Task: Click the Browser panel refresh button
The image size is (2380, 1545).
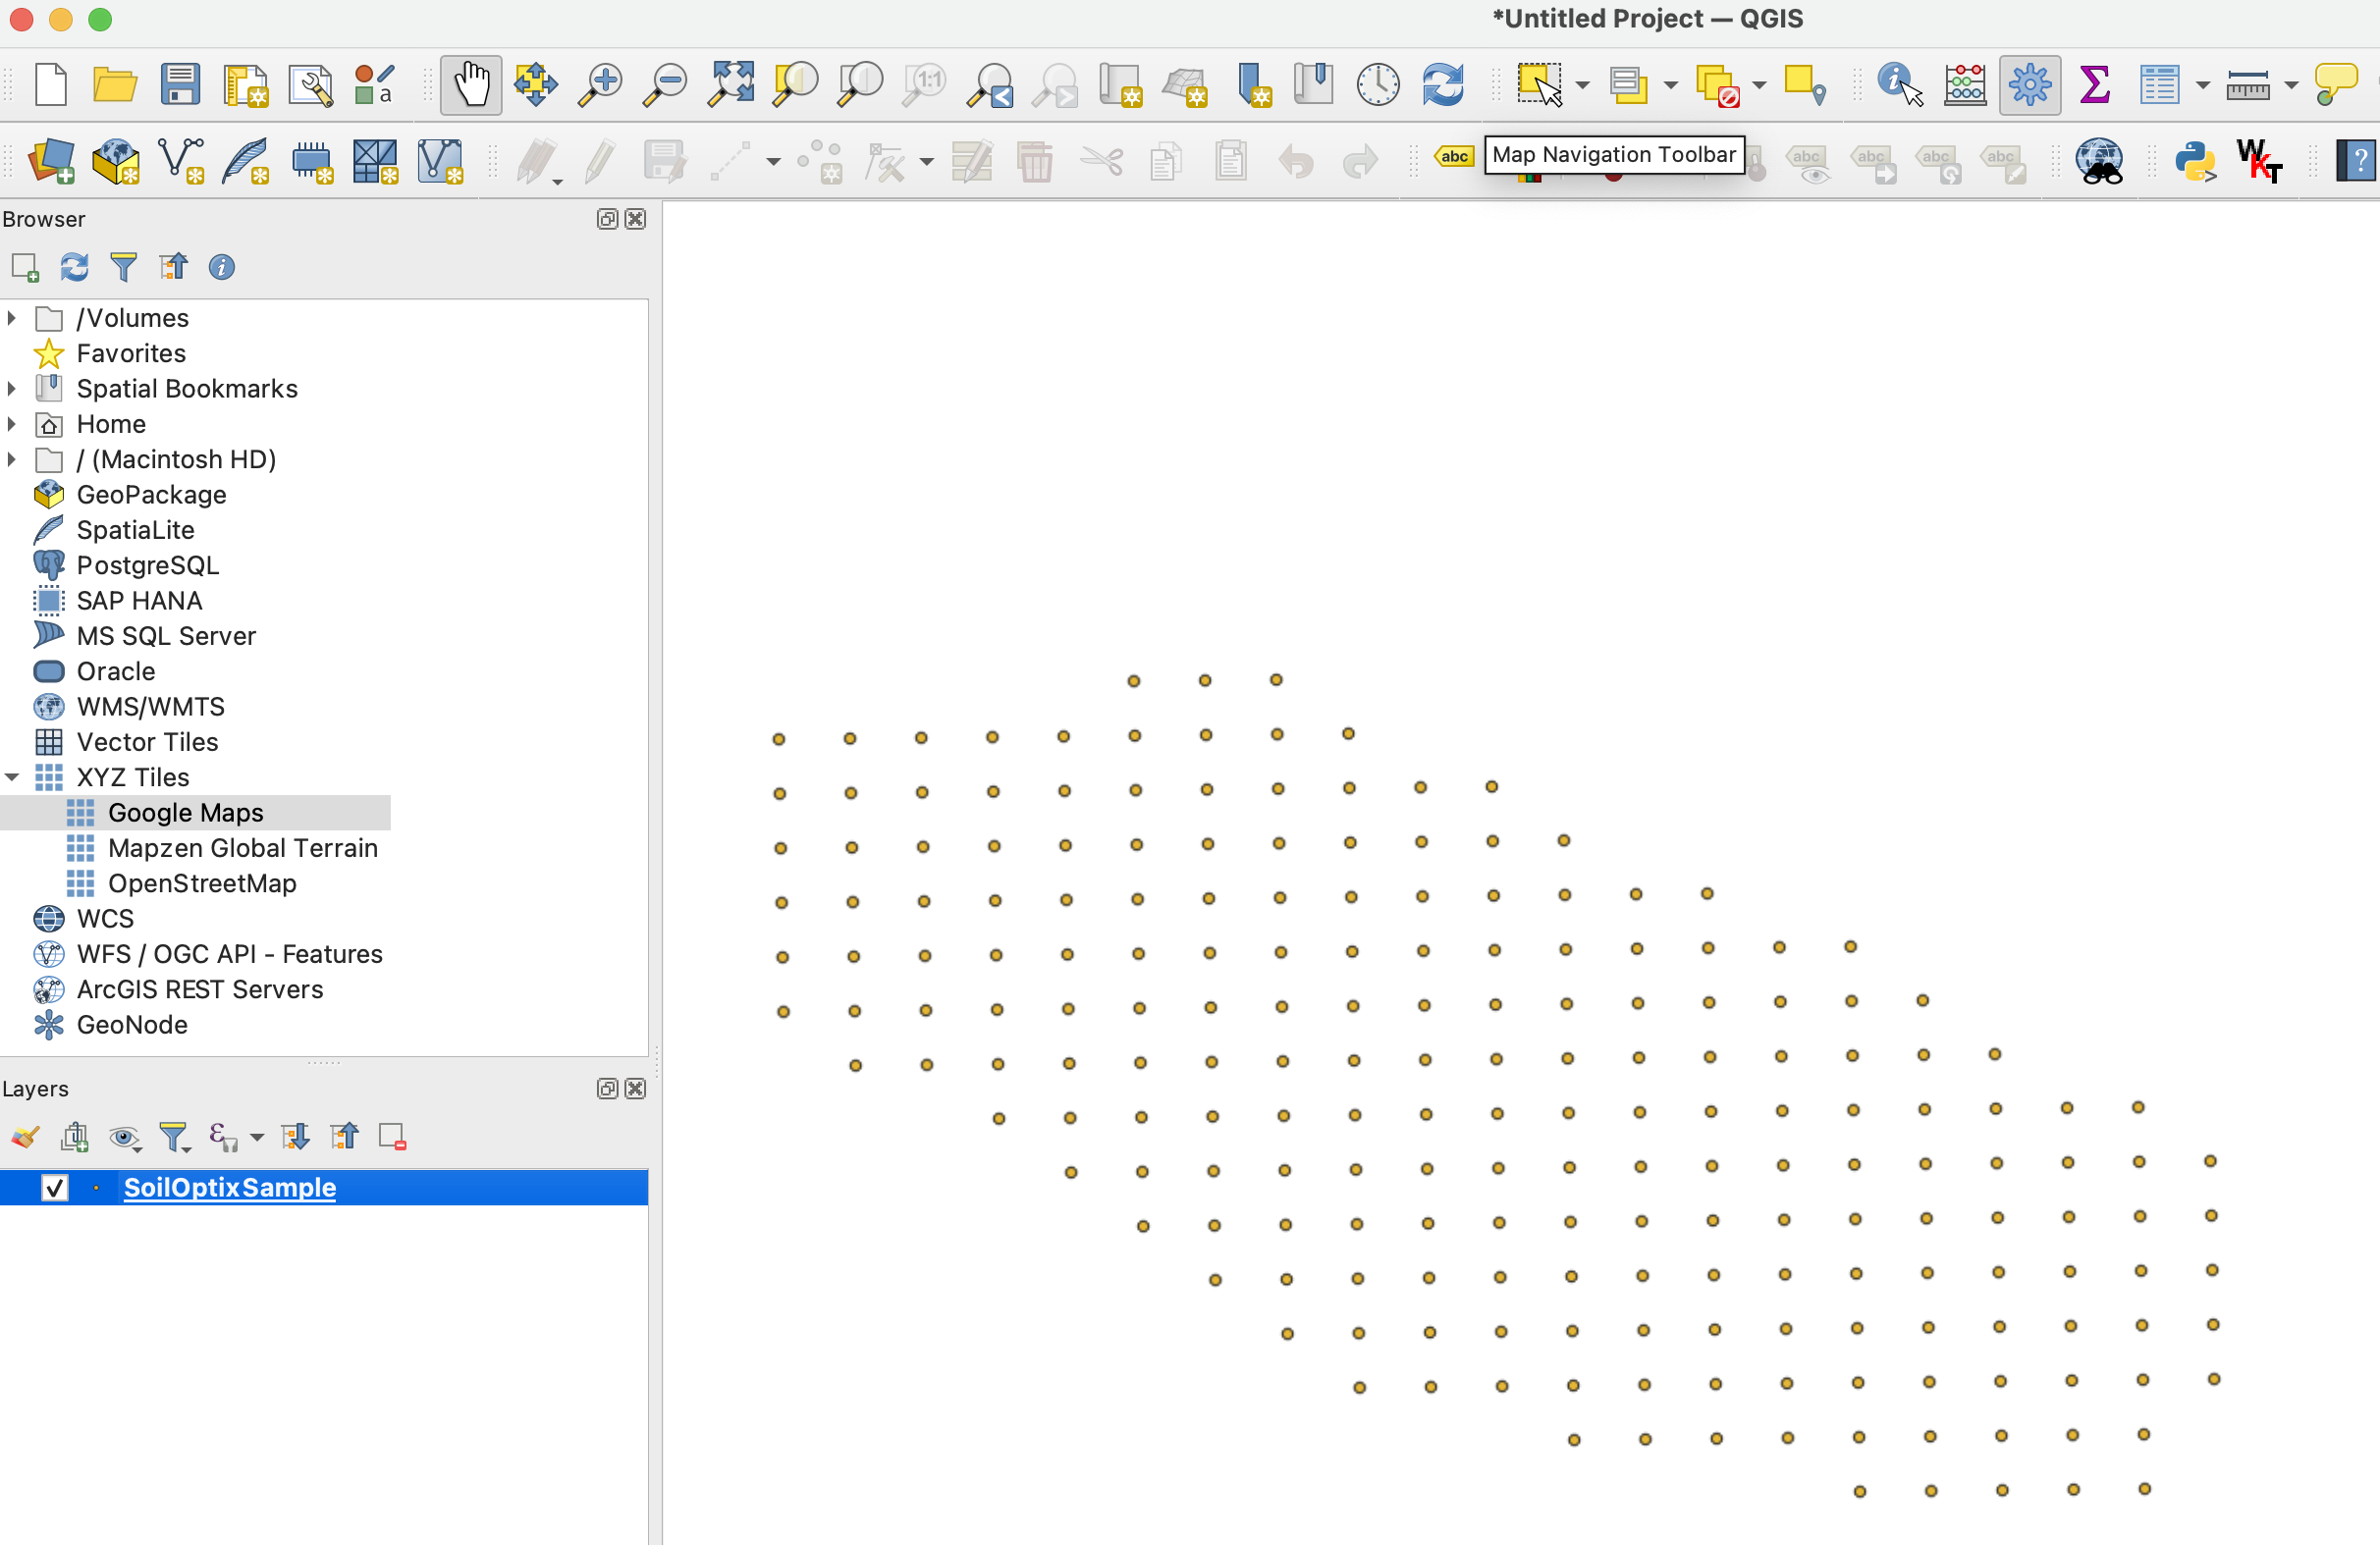Action: coord(74,267)
